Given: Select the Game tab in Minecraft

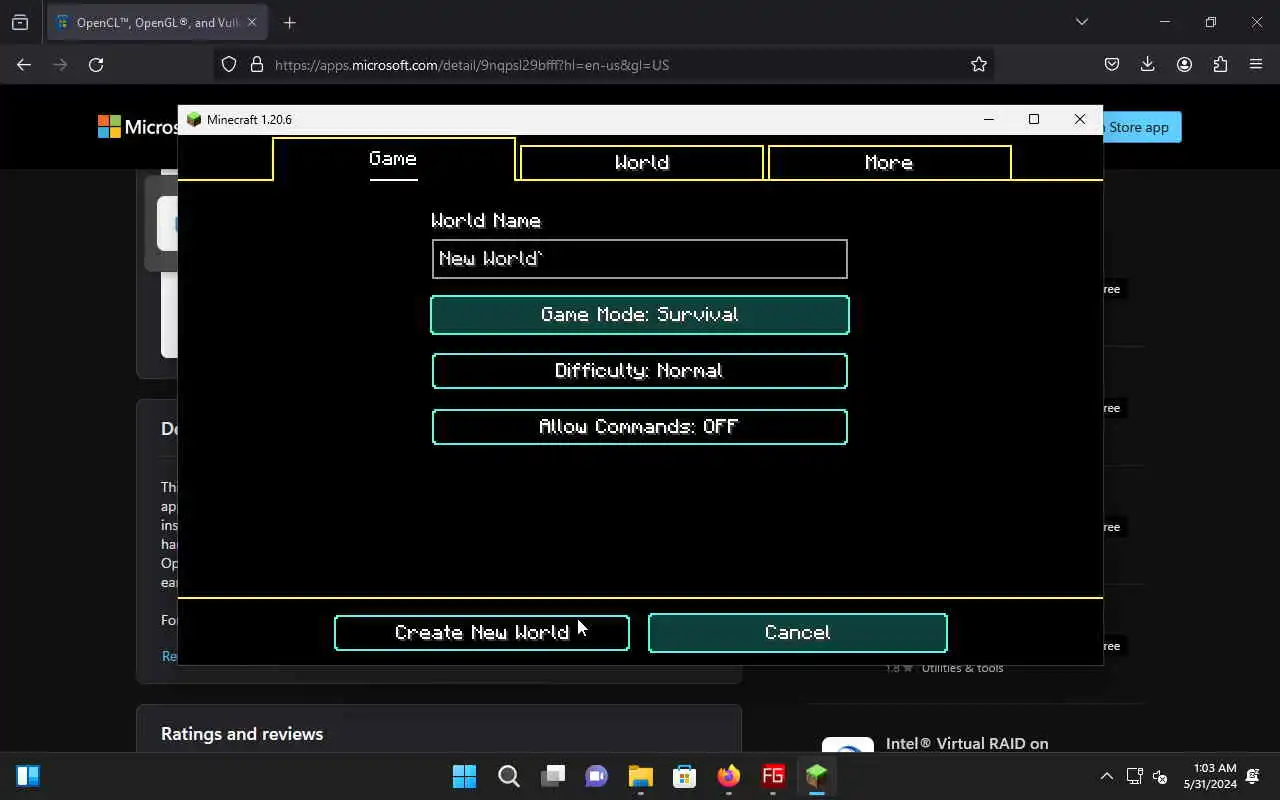Looking at the screenshot, I should coord(393,159).
